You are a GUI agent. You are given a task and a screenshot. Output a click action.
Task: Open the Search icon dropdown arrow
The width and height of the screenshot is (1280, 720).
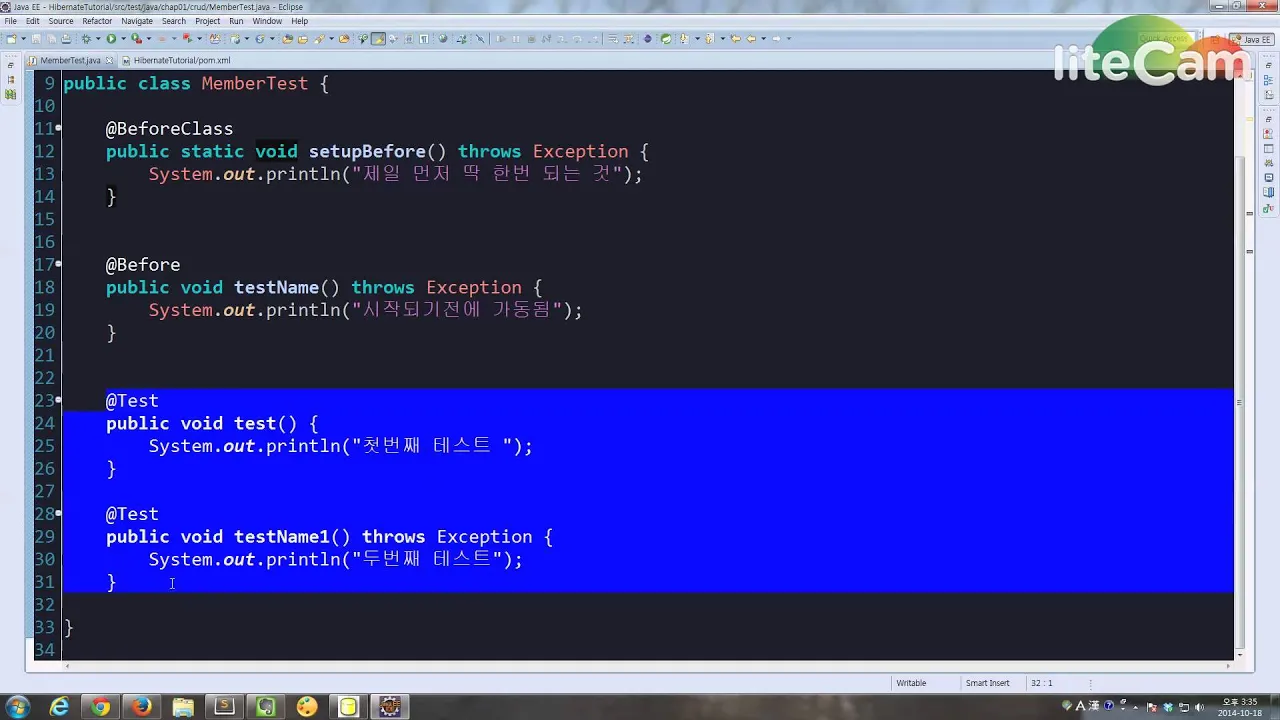pyautogui.click(x=331, y=39)
